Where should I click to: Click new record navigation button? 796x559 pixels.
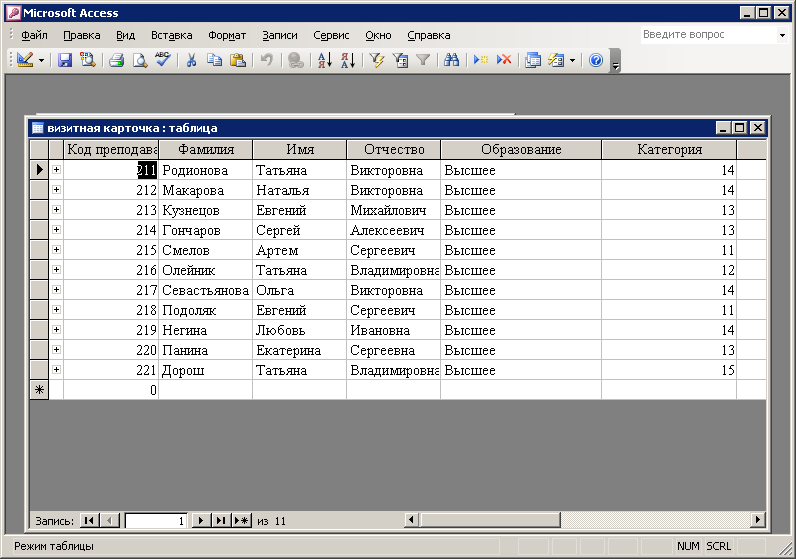click(242, 520)
